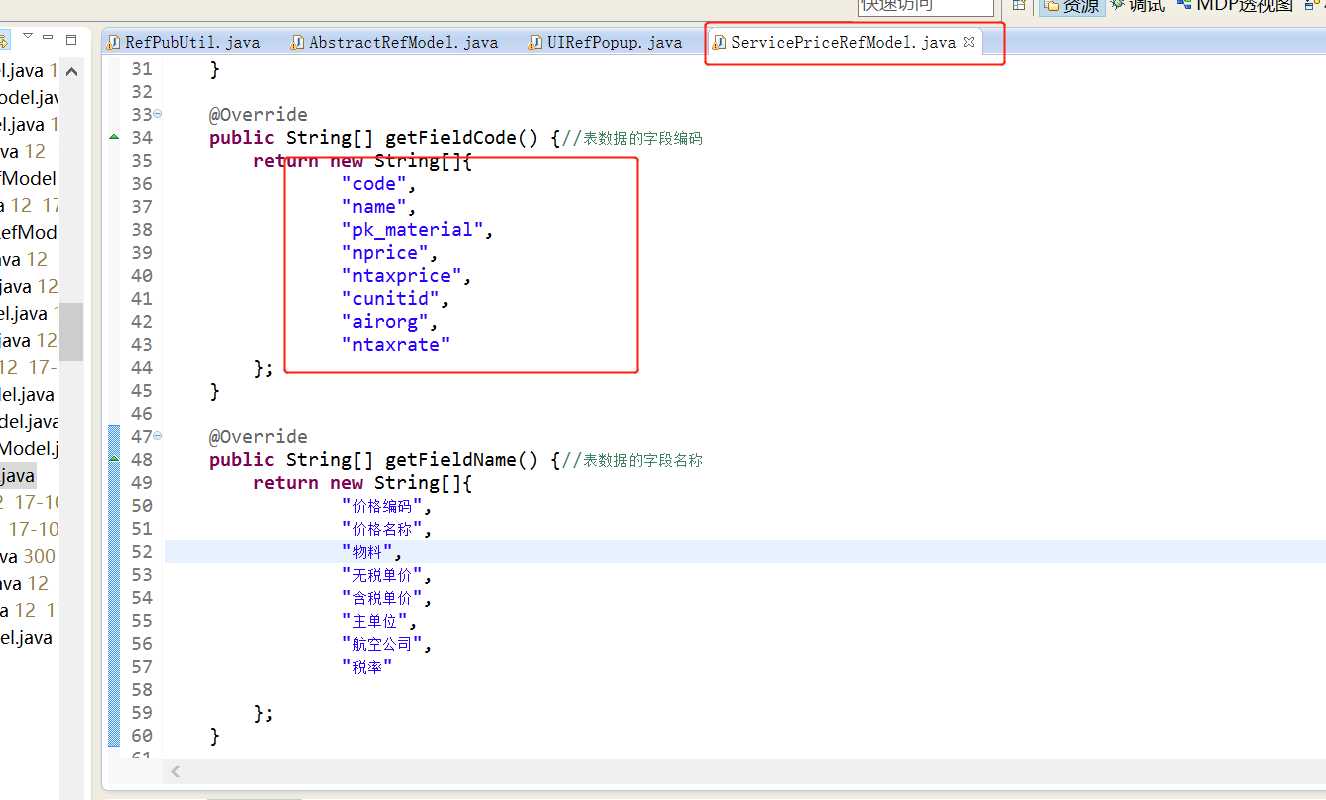Click the "pk_material" string literal
Viewport: 1326px width, 800px height.
point(413,230)
